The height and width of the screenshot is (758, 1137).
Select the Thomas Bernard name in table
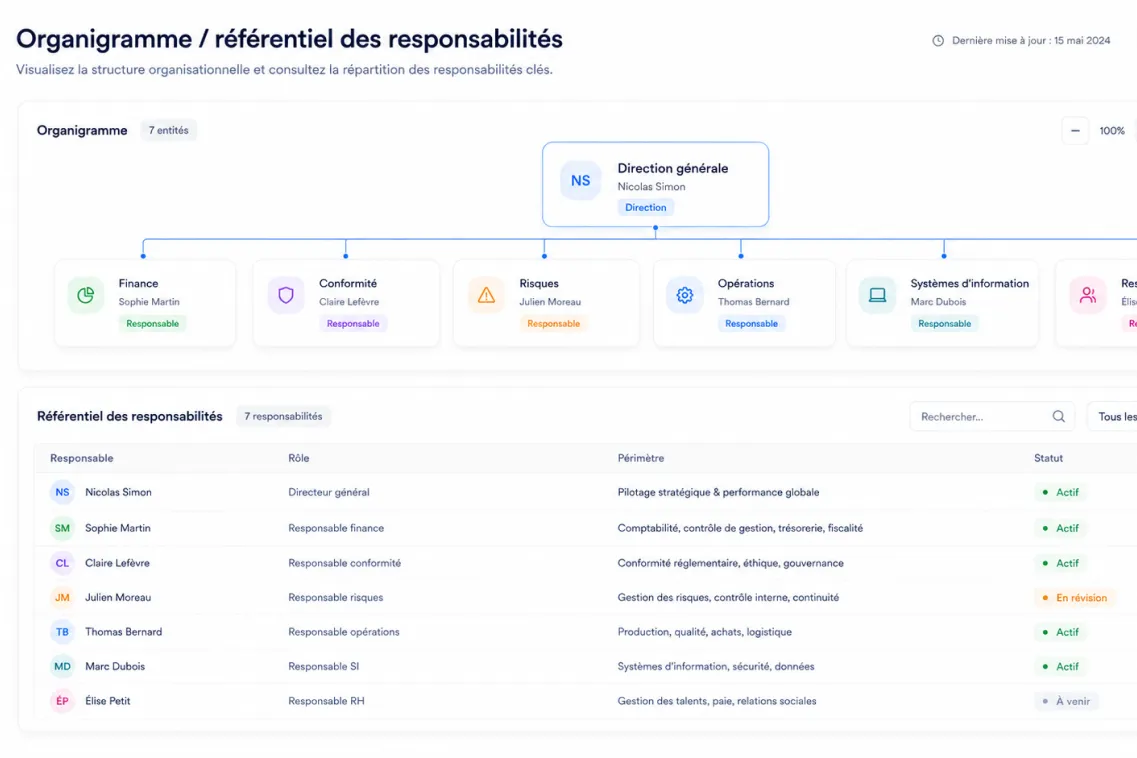(x=123, y=632)
